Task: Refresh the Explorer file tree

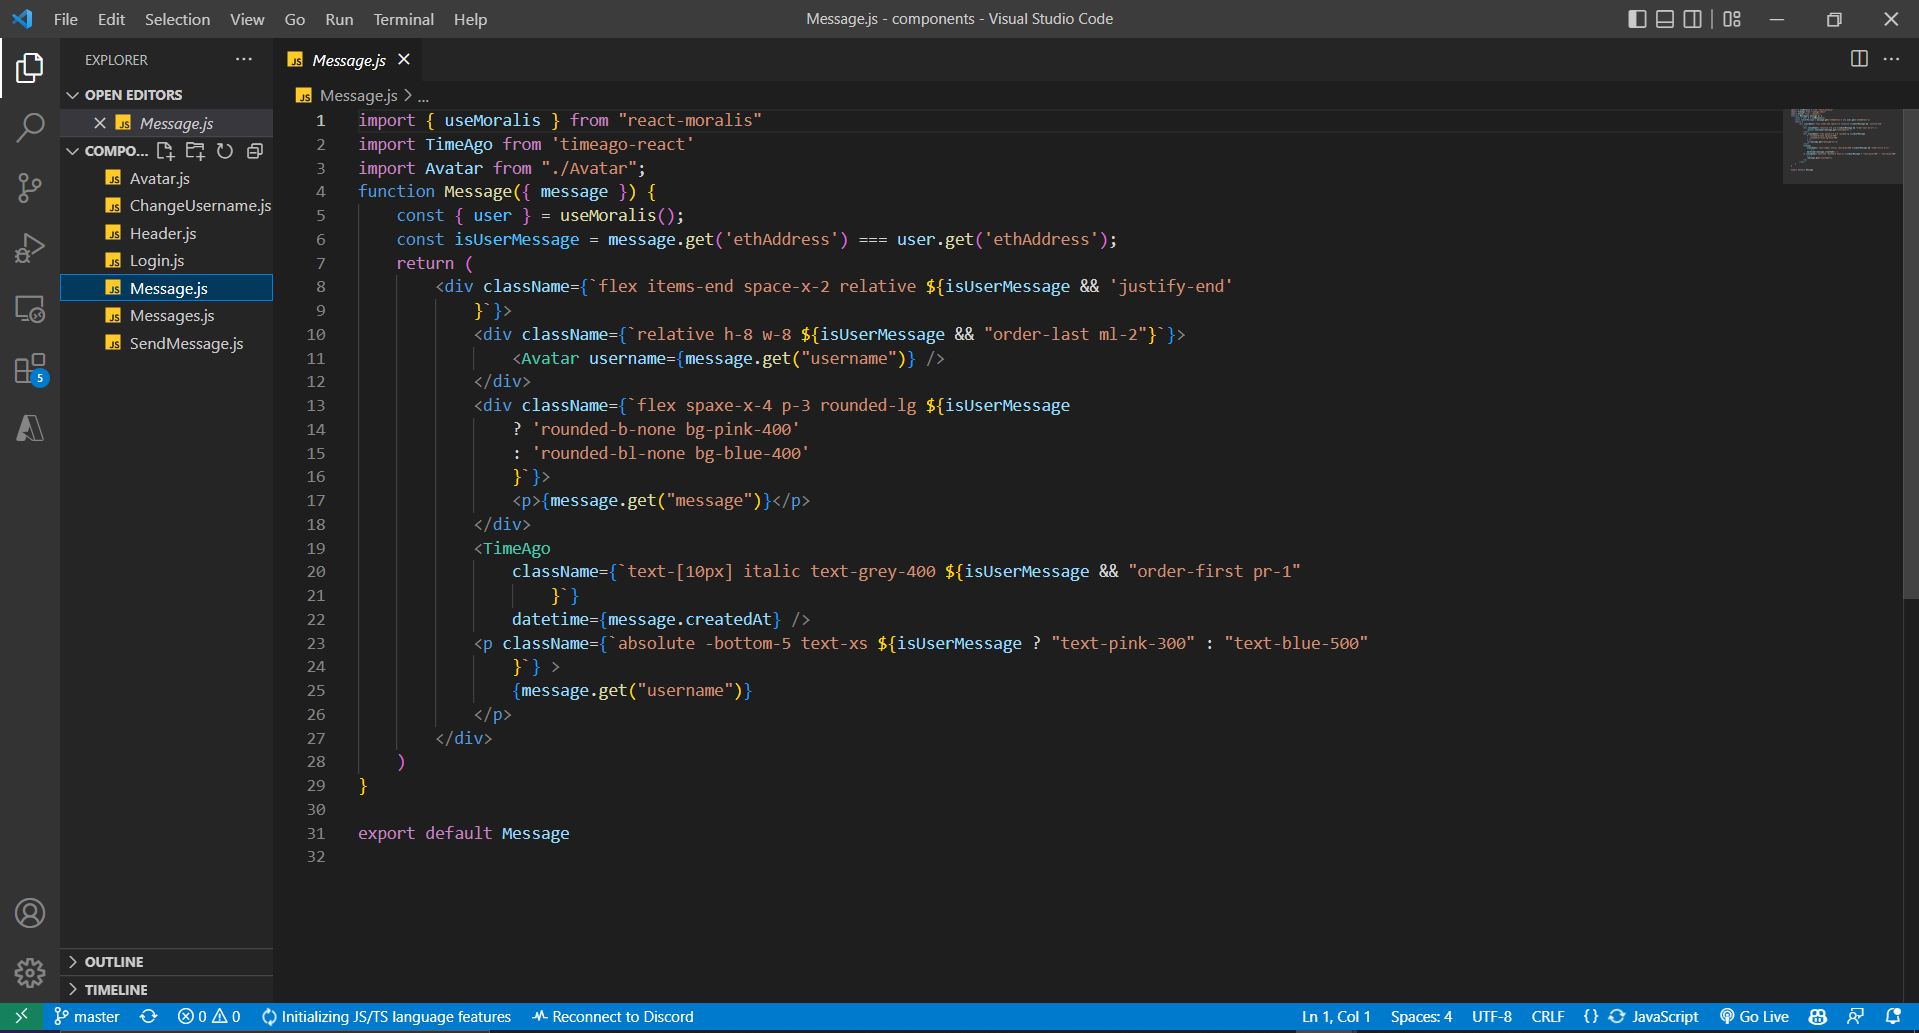Action: point(224,151)
